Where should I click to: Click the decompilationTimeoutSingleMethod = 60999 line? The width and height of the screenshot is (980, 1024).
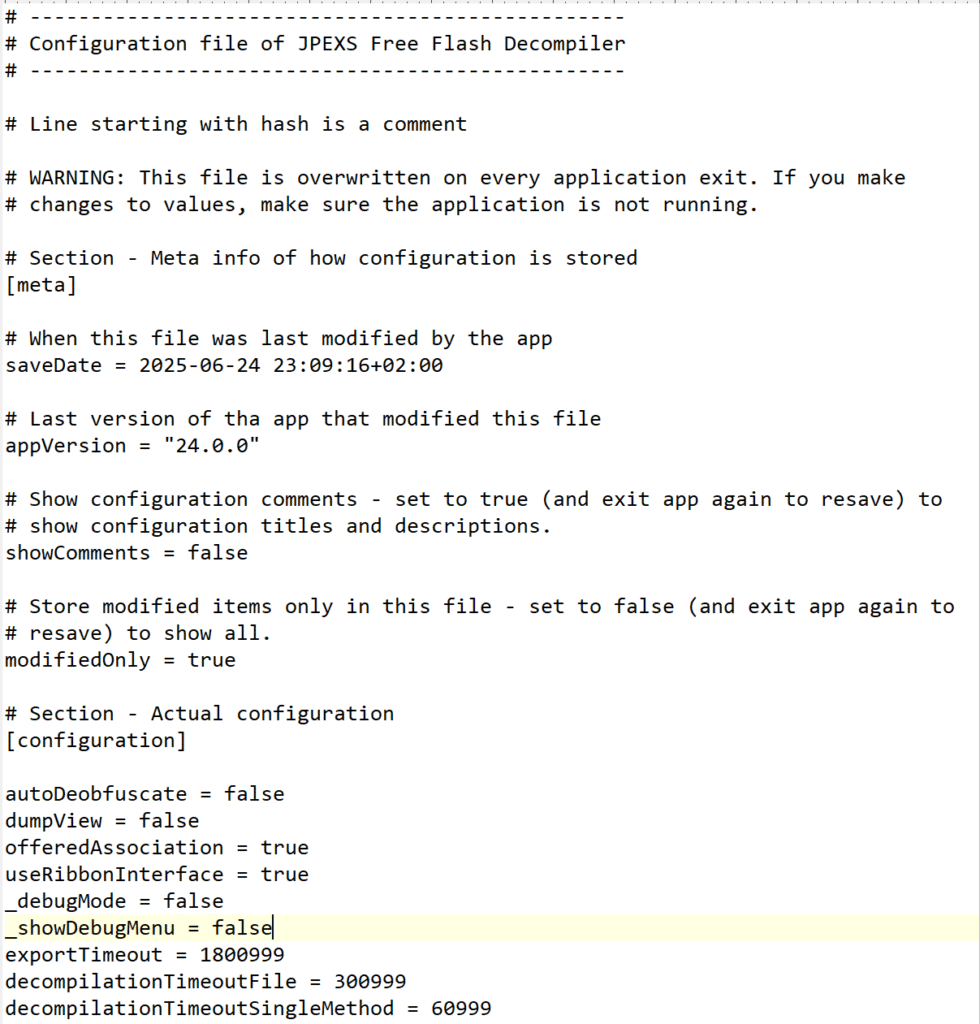(x=248, y=1008)
